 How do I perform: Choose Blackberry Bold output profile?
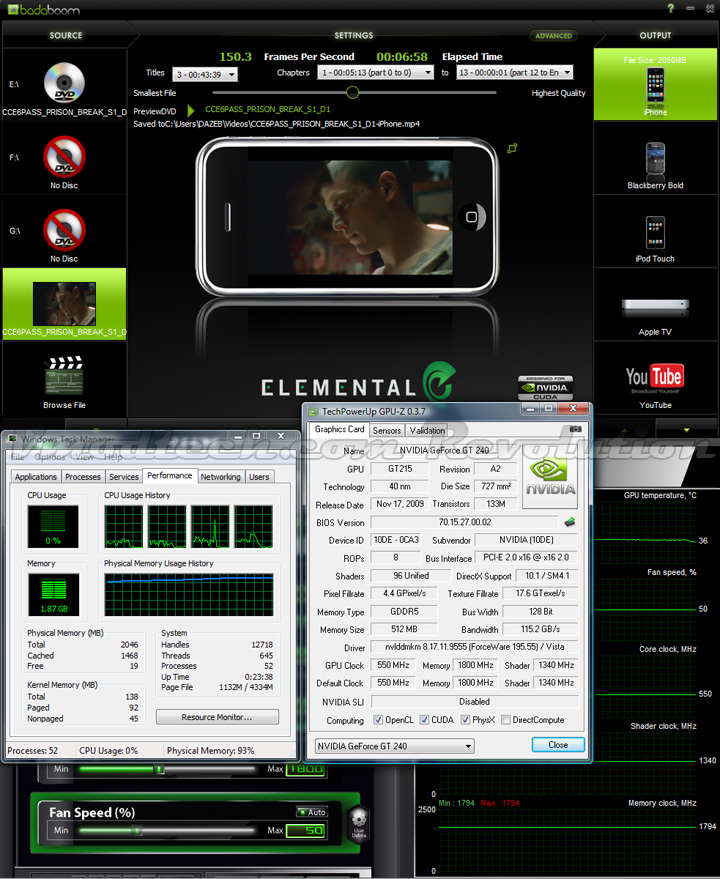click(x=655, y=158)
